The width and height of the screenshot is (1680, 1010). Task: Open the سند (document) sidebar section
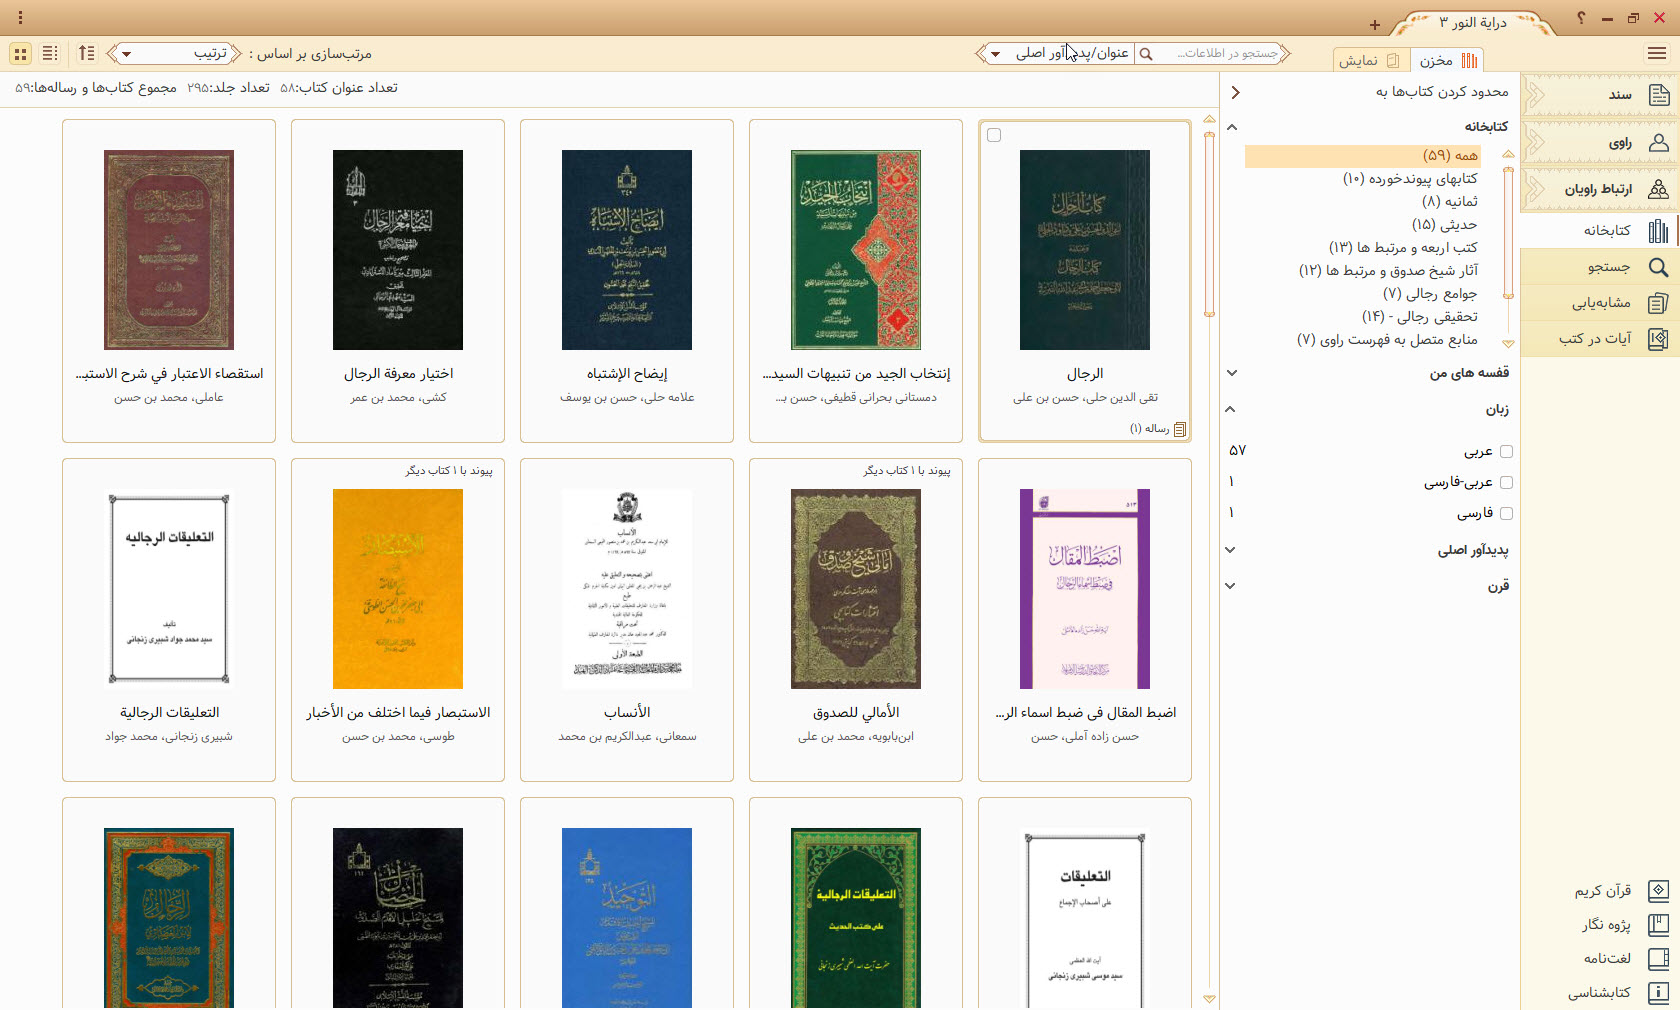point(1600,95)
